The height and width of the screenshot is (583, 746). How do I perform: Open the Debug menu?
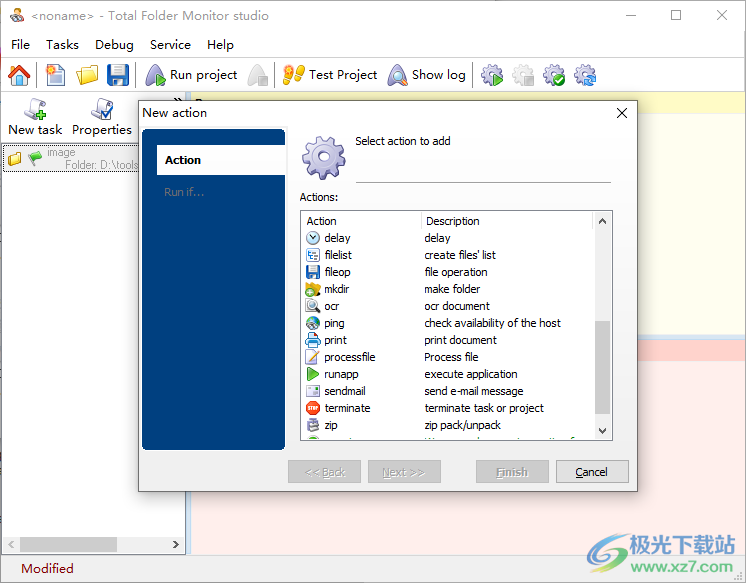pos(114,45)
